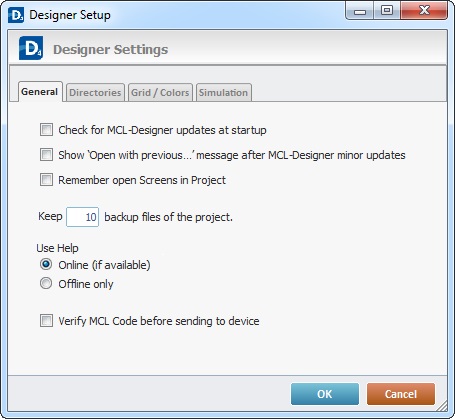Dismiss the dialog with Cancel

coord(401,394)
